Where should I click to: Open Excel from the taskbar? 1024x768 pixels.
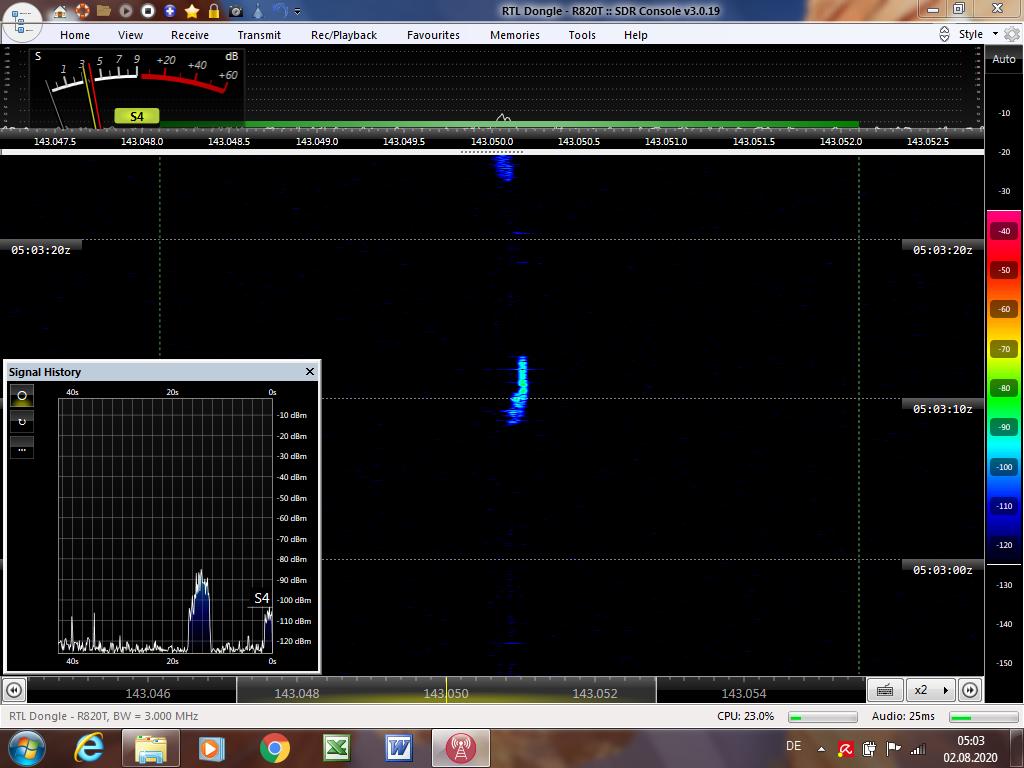pyautogui.click(x=336, y=748)
